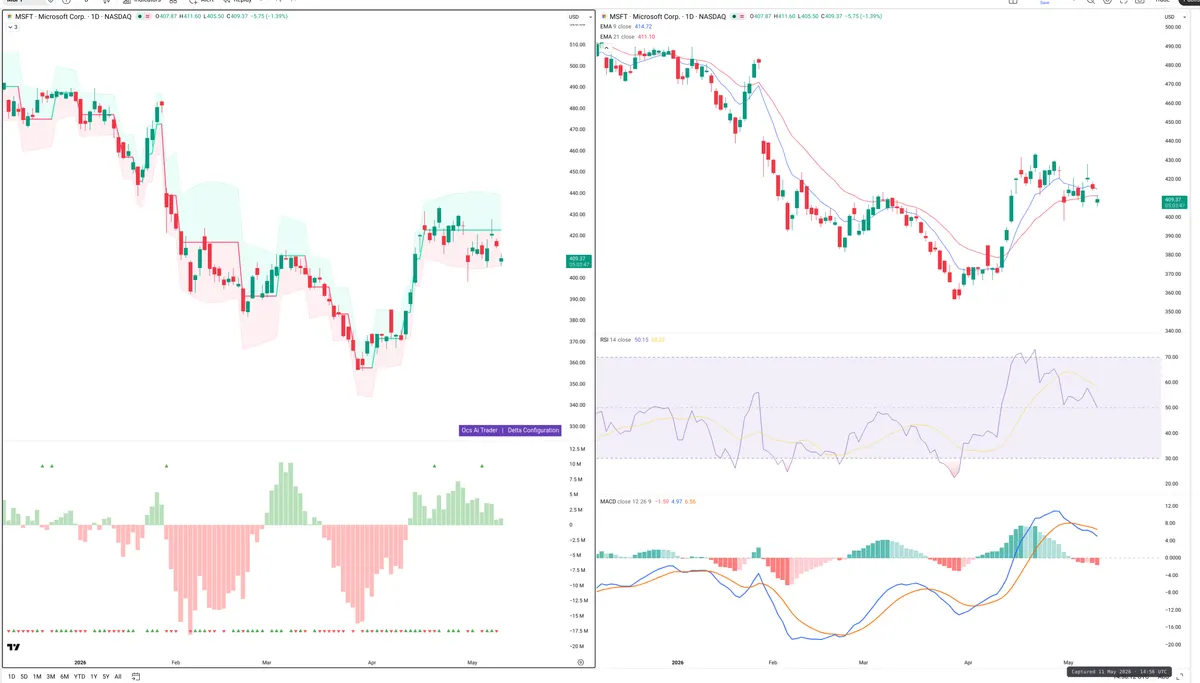Click the 510.00 value on left price axis

[576, 45]
